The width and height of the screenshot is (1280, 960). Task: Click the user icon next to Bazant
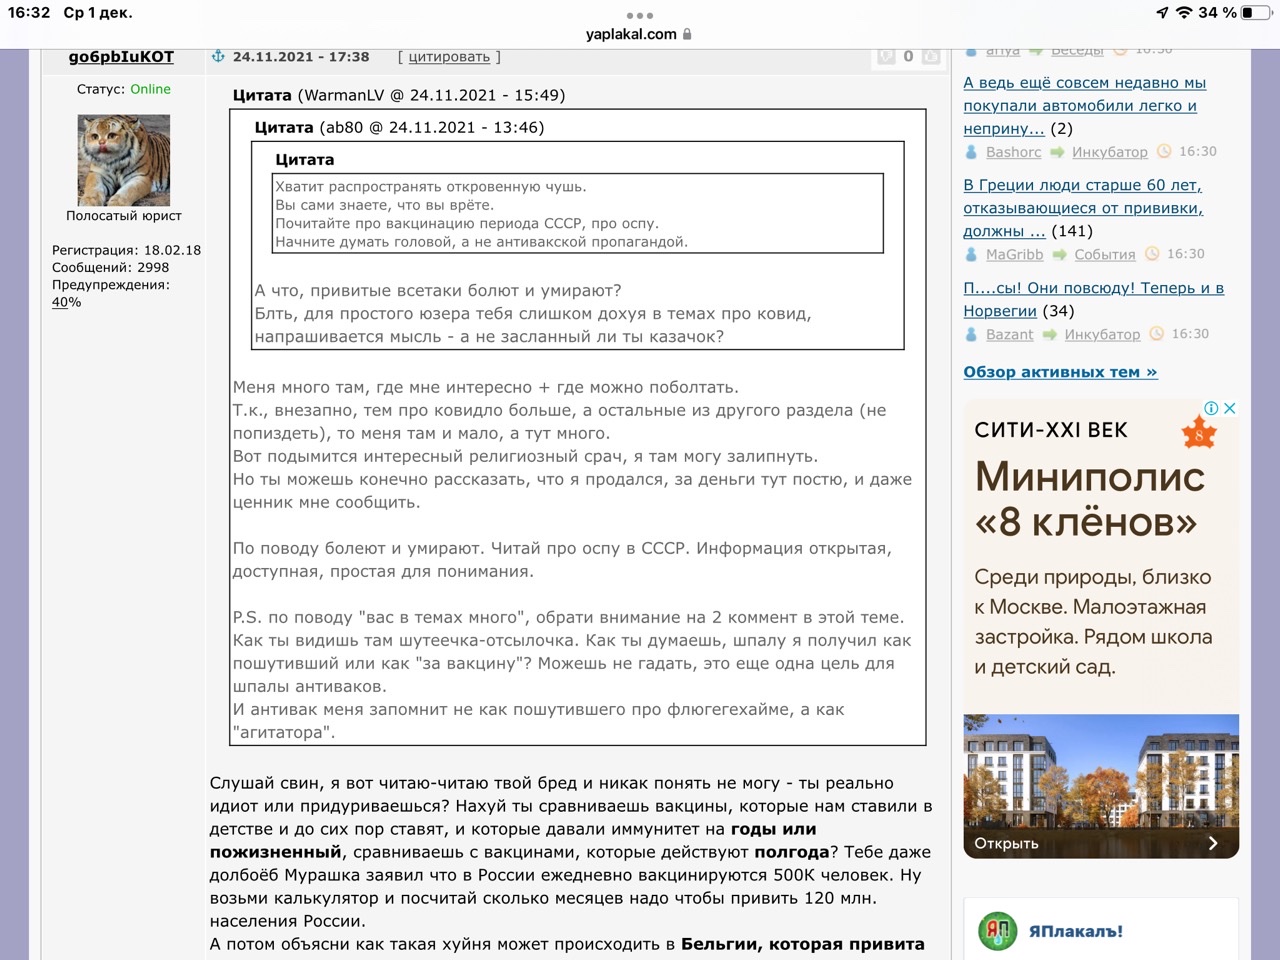click(971, 334)
